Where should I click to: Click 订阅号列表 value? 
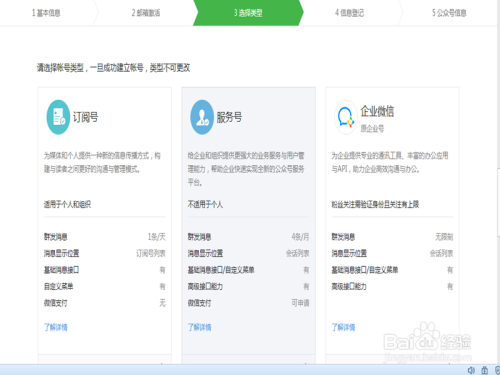tap(151, 254)
